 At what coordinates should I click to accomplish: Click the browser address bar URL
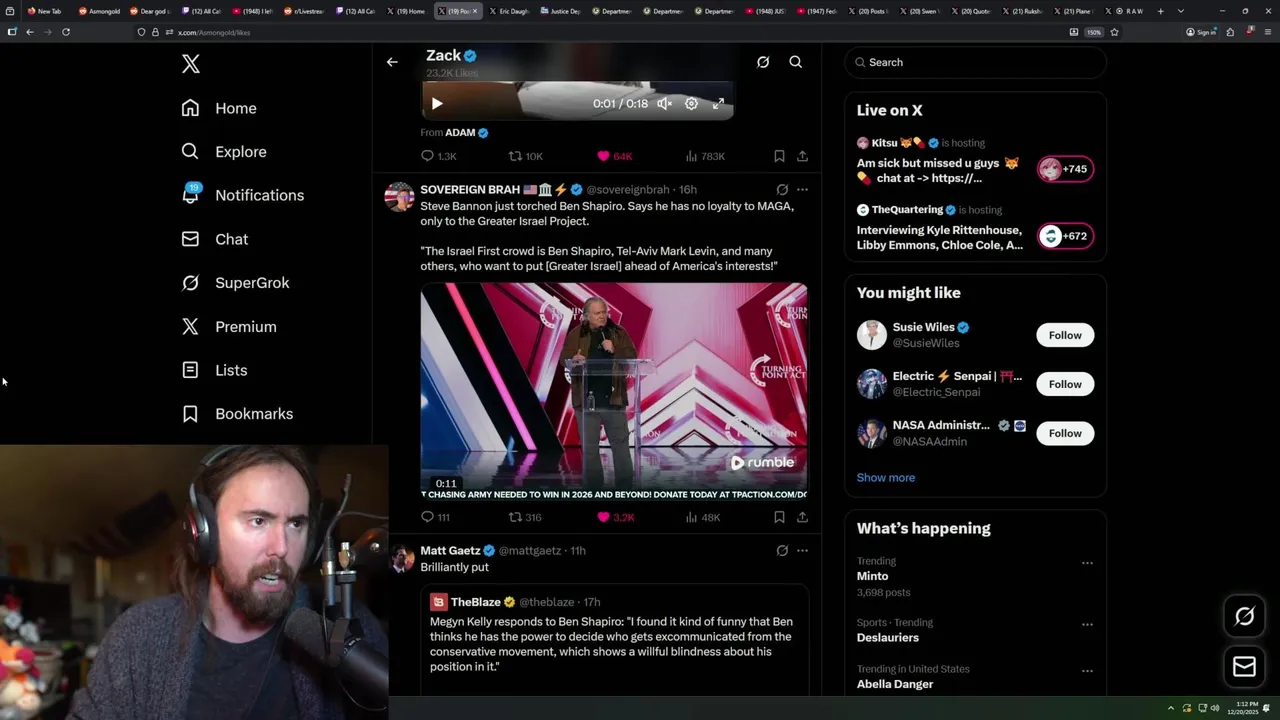coord(214,32)
